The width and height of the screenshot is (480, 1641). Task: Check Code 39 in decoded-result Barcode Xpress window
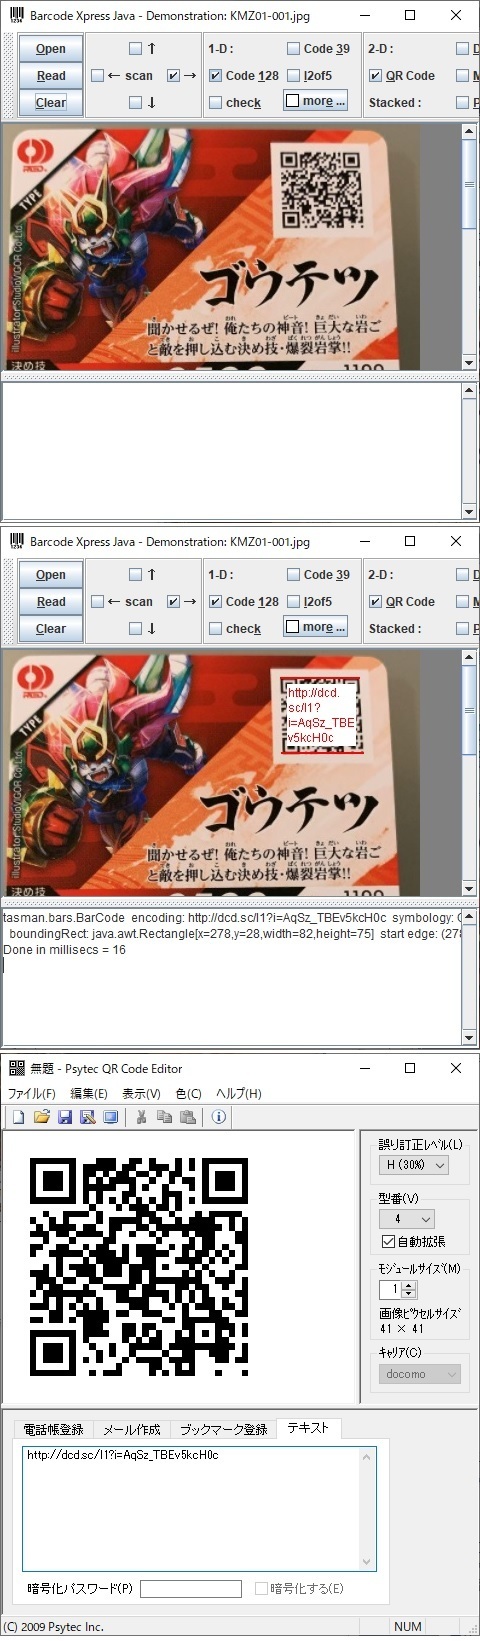[293, 574]
